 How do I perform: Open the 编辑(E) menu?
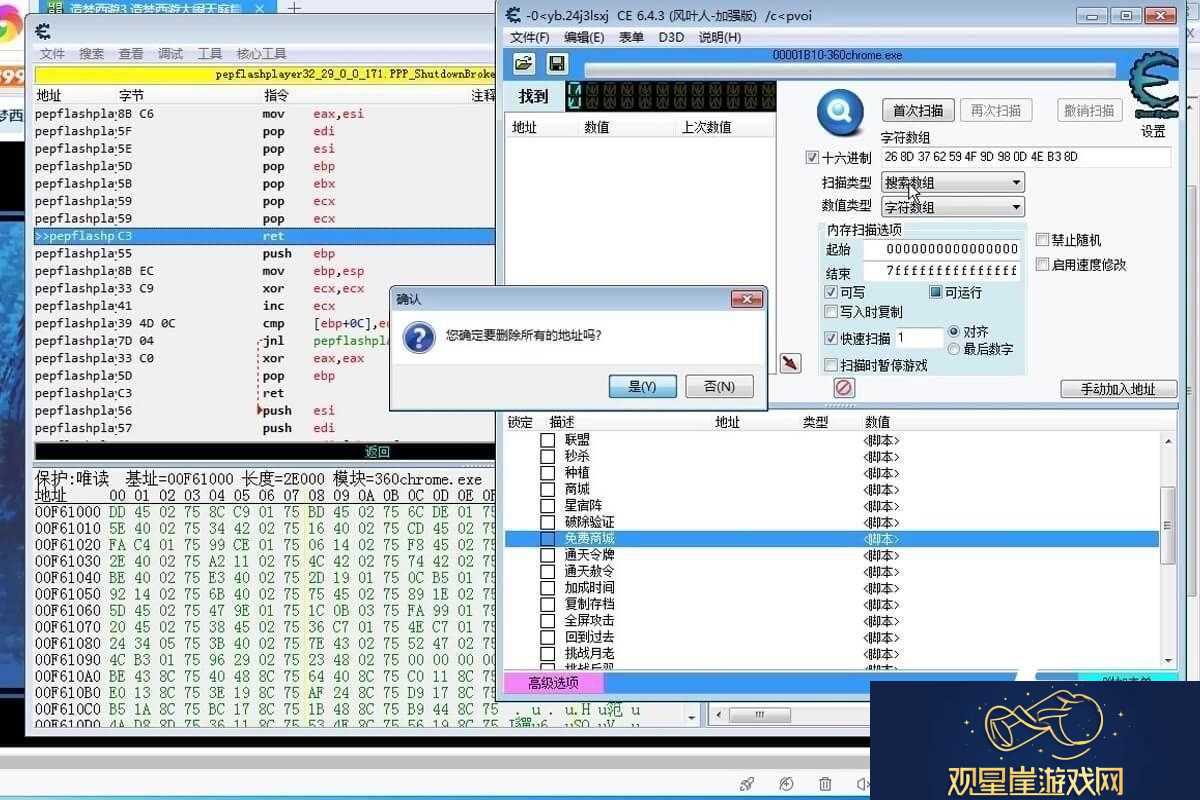584,37
